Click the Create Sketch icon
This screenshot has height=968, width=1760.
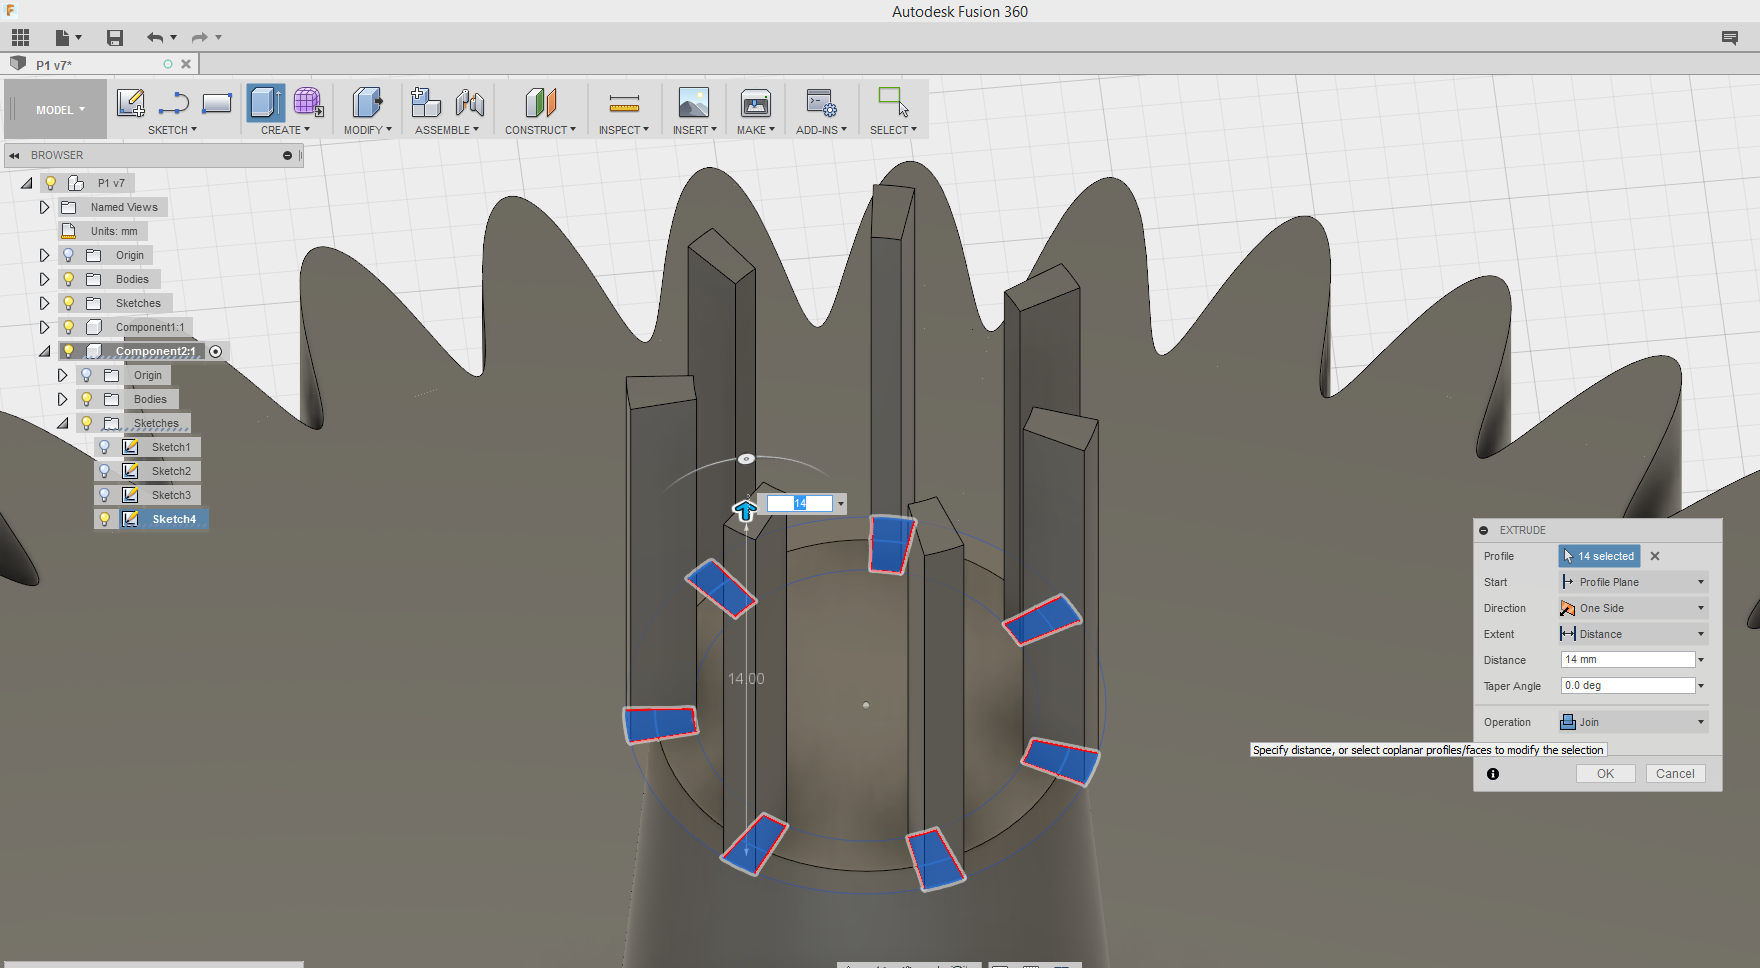[131, 102]
